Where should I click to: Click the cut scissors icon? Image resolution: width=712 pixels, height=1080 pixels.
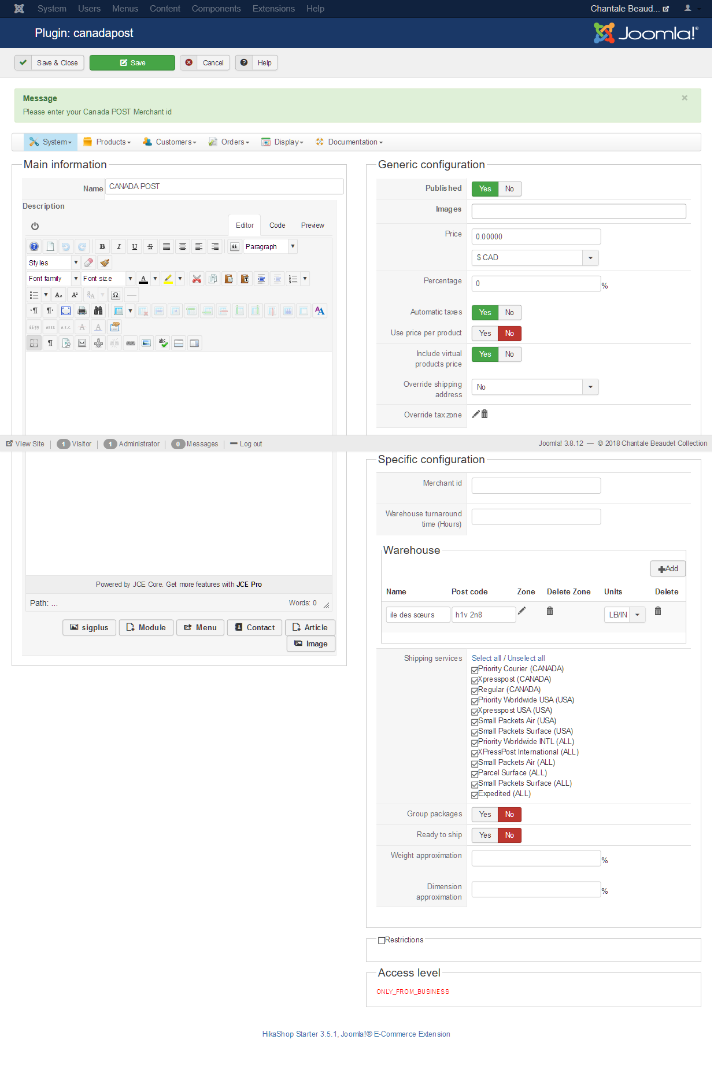pyautogui.click(x=197, y=279)
